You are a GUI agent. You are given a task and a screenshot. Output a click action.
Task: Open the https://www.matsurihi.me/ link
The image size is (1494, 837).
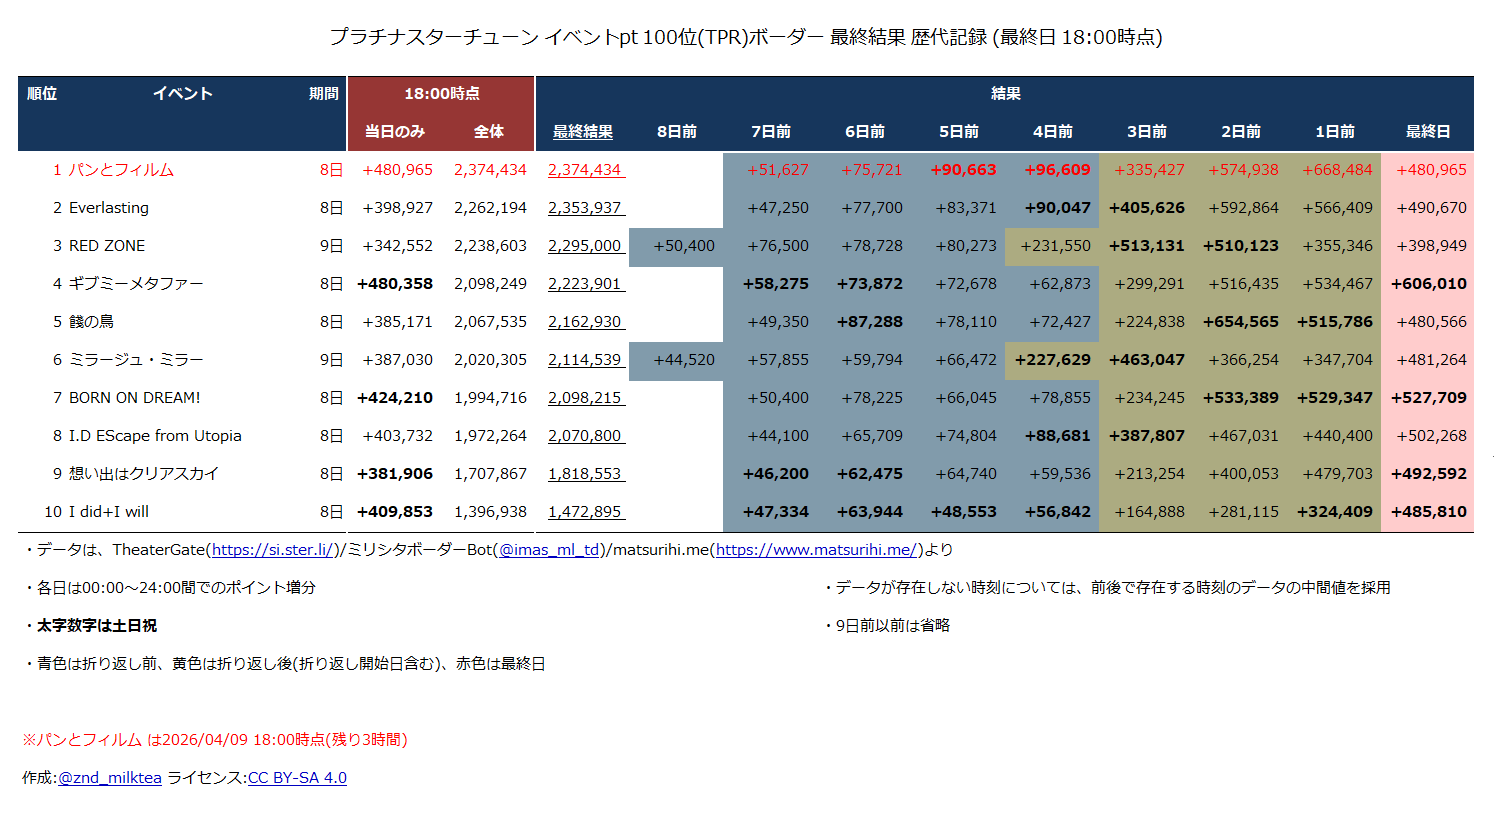(x=816, y=550)
